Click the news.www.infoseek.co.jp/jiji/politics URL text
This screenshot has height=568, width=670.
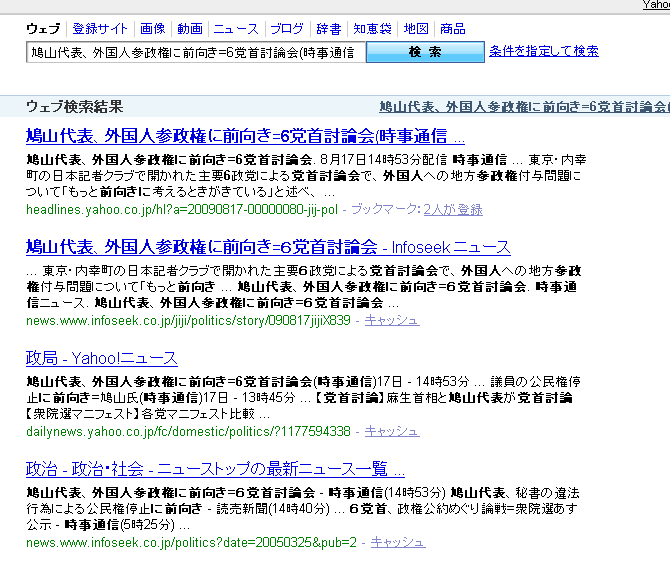(x=188, y=320)
